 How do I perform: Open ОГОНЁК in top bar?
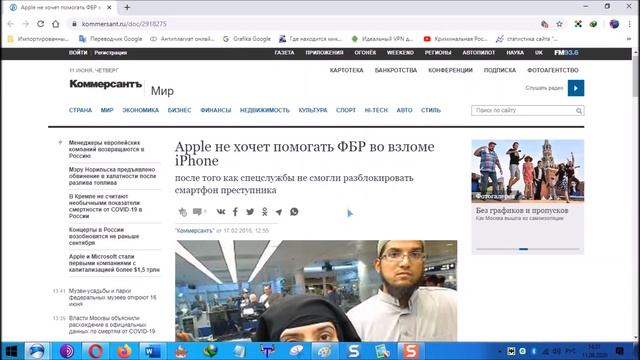tap(365, 53)
